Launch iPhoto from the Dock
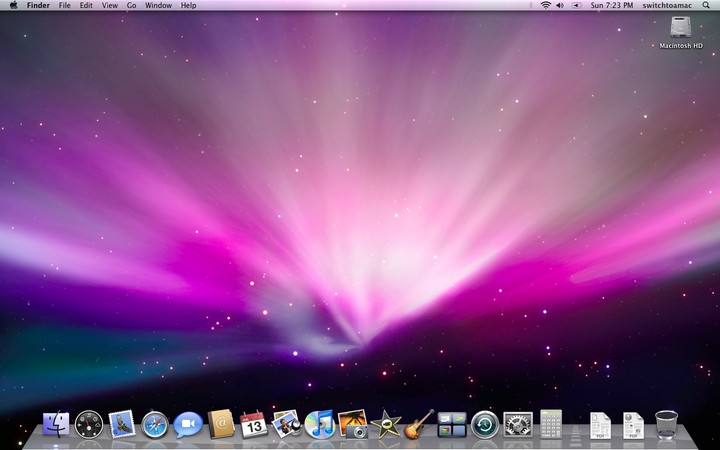Viewport: 720px width, 450px height. tap(353, 424)
